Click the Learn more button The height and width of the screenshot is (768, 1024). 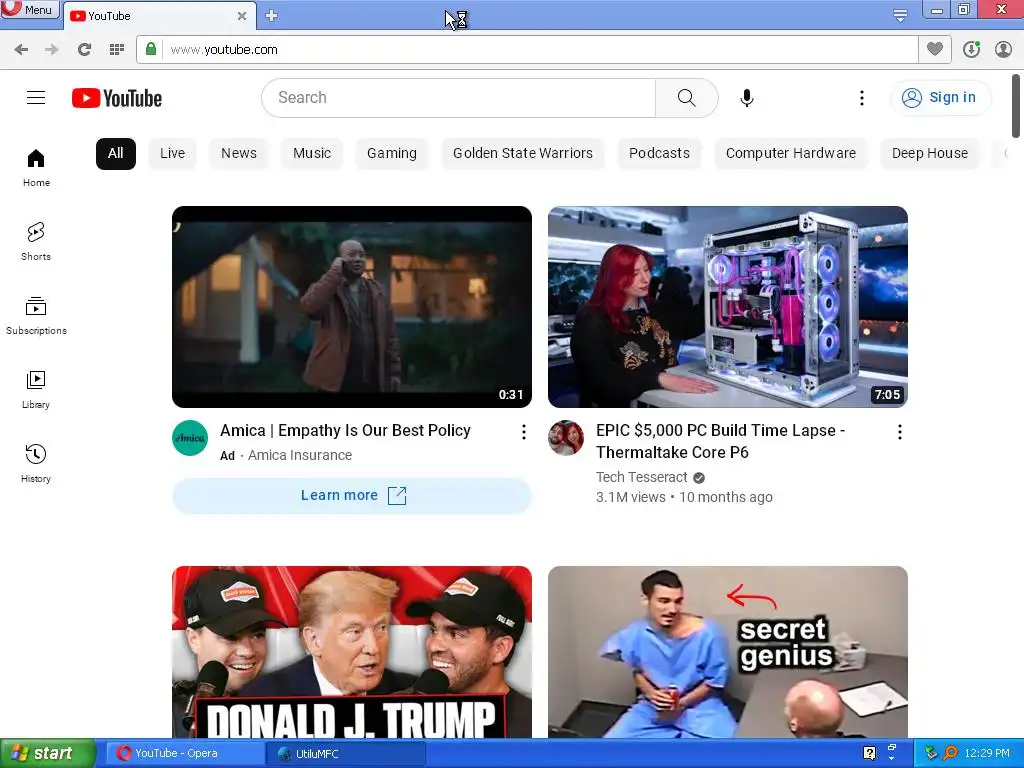(352, 496)
